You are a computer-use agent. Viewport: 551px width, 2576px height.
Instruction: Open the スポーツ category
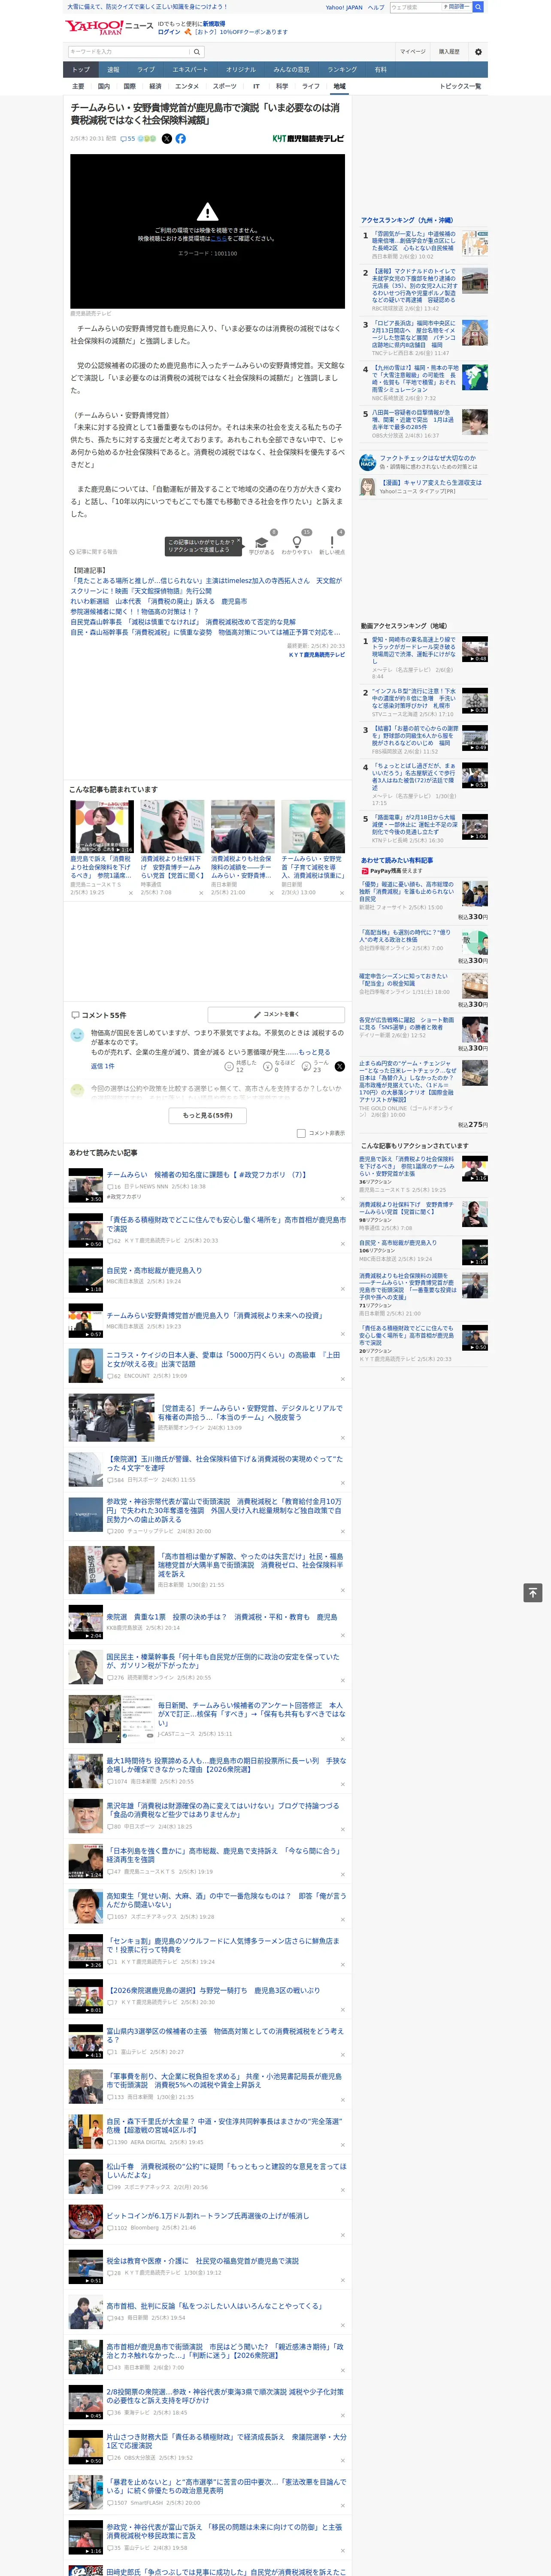tap(225, 86)
